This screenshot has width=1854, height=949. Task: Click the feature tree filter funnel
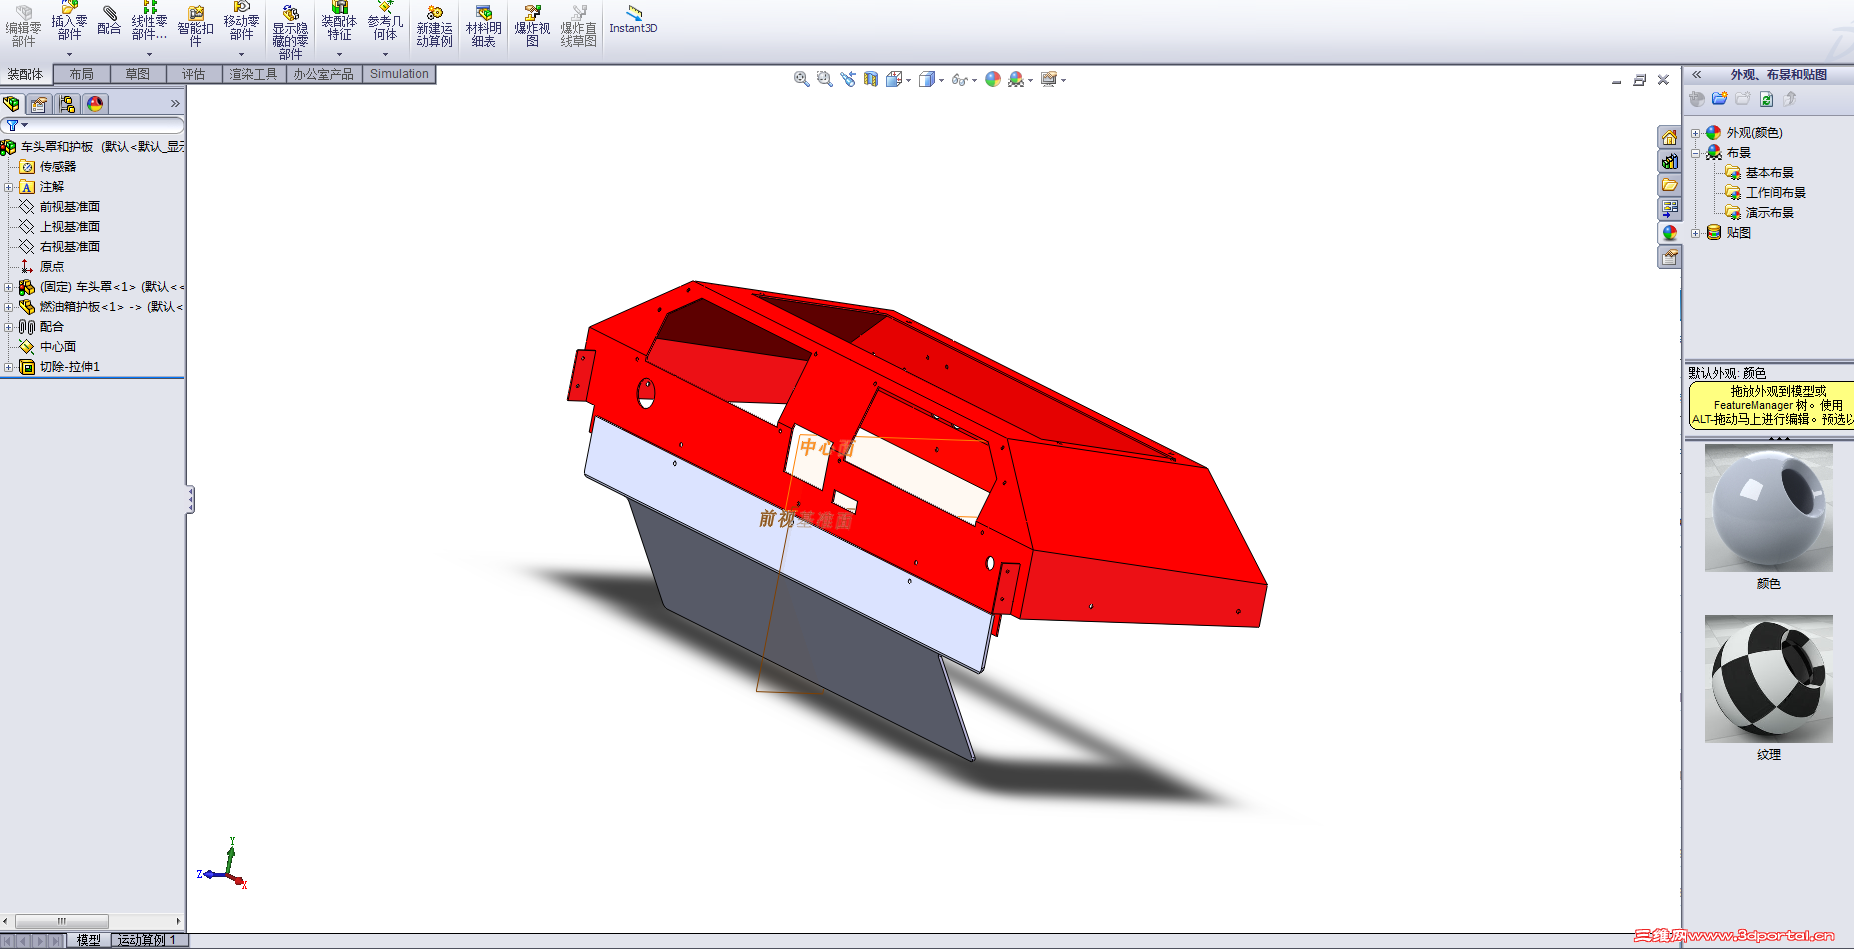pyautogui.click(x=12, y=126)
